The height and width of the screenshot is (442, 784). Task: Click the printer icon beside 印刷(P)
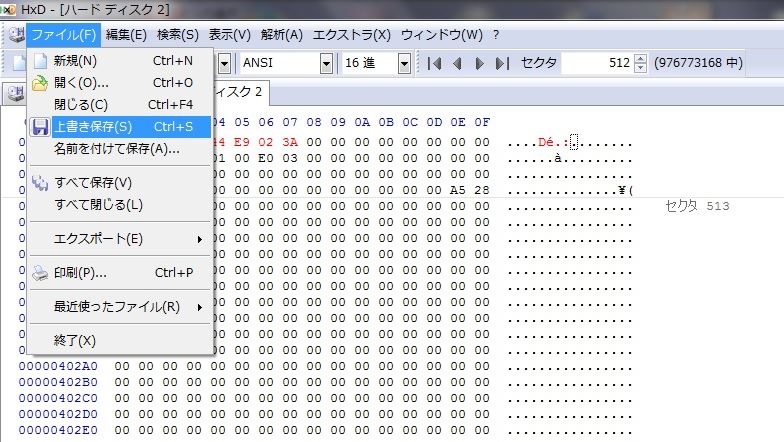[x=40, y=272]
